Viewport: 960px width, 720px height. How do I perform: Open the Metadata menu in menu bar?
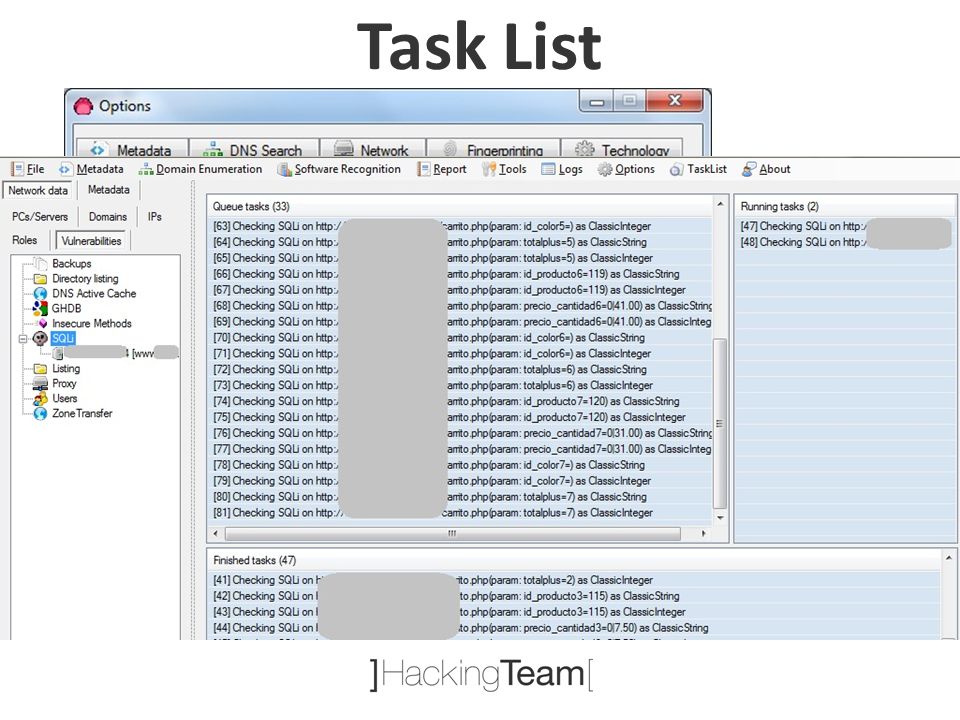click(x=92, y=169)
